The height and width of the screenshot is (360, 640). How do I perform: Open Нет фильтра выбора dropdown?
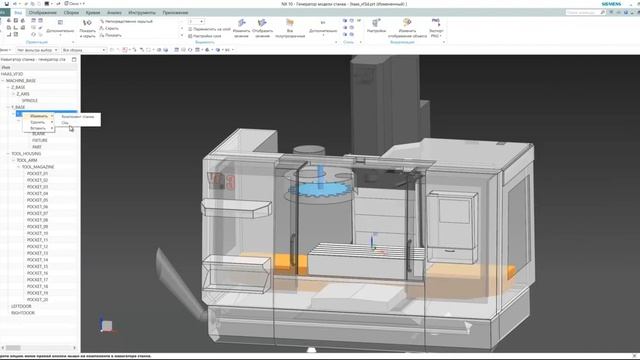(x=37, y=50)
